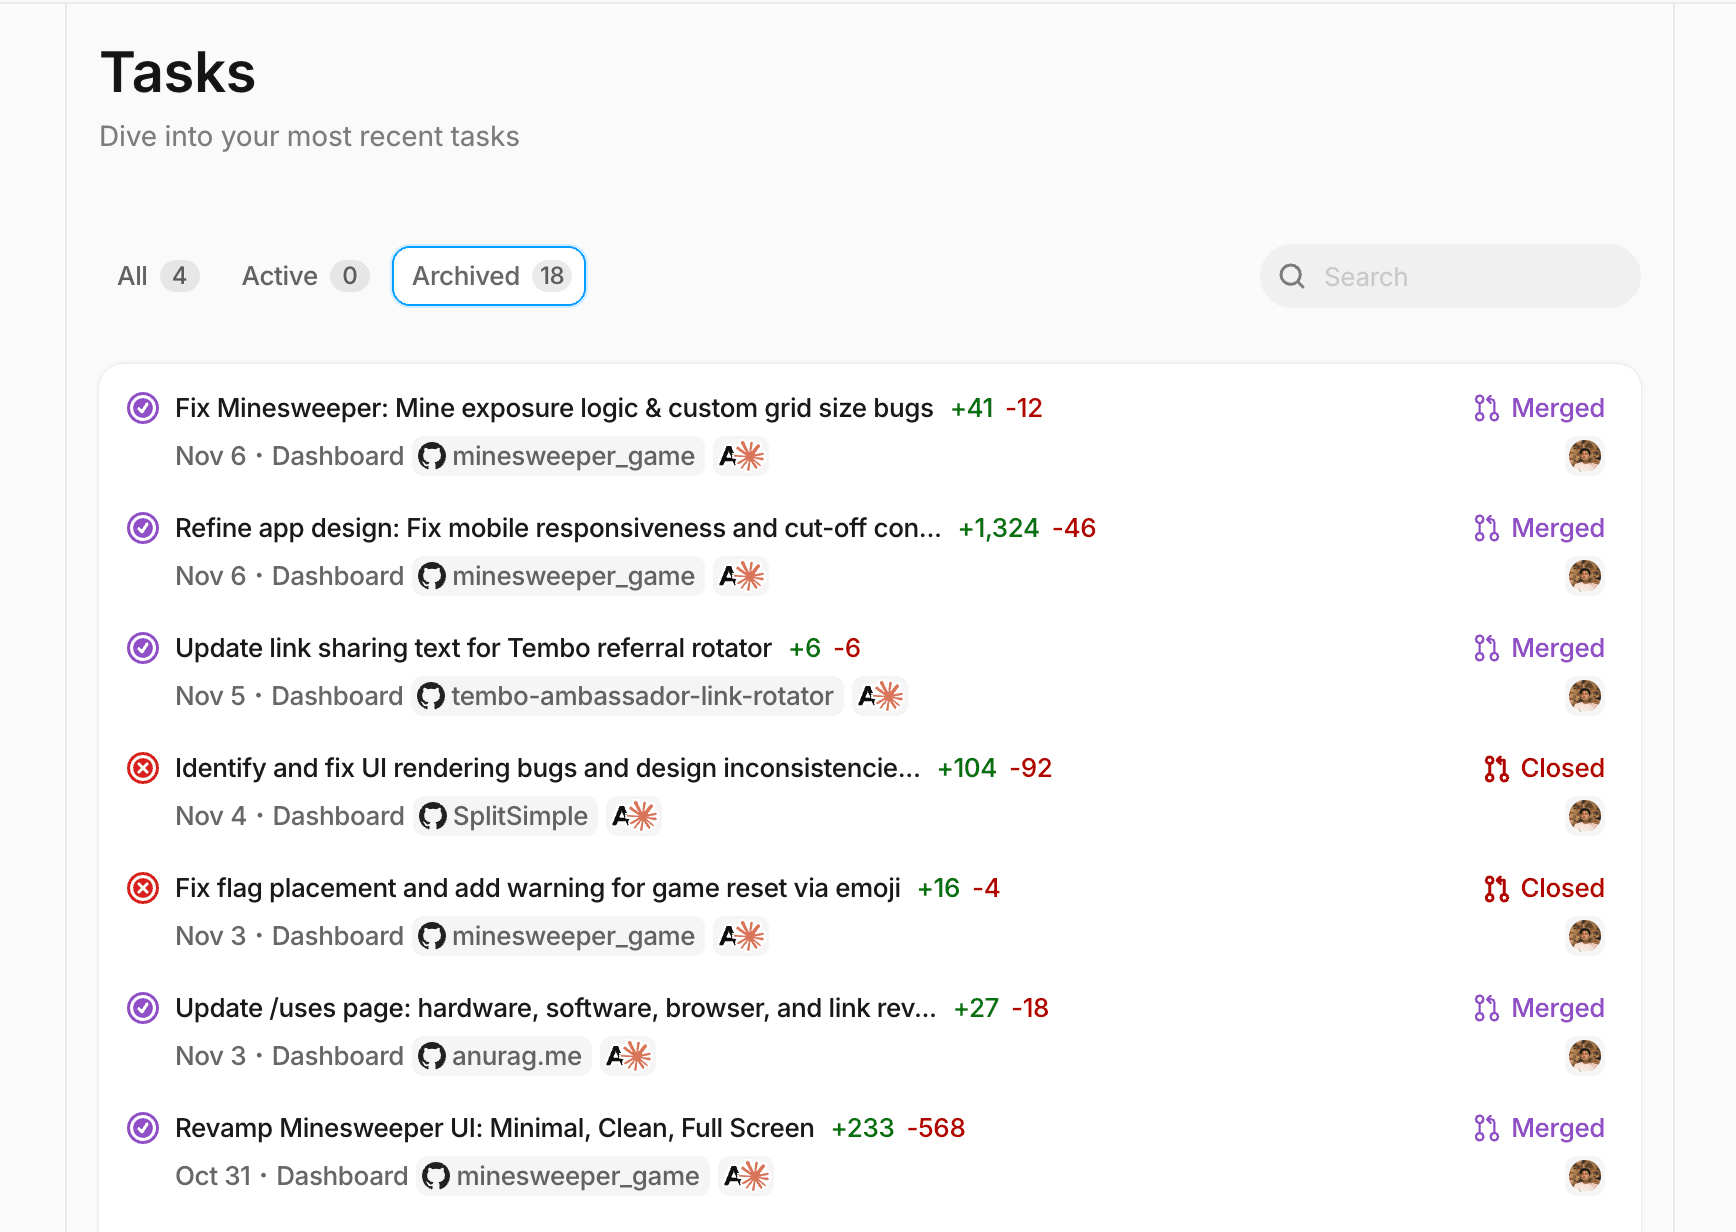Switch to the All tasks tab

(x=157, y=276)
